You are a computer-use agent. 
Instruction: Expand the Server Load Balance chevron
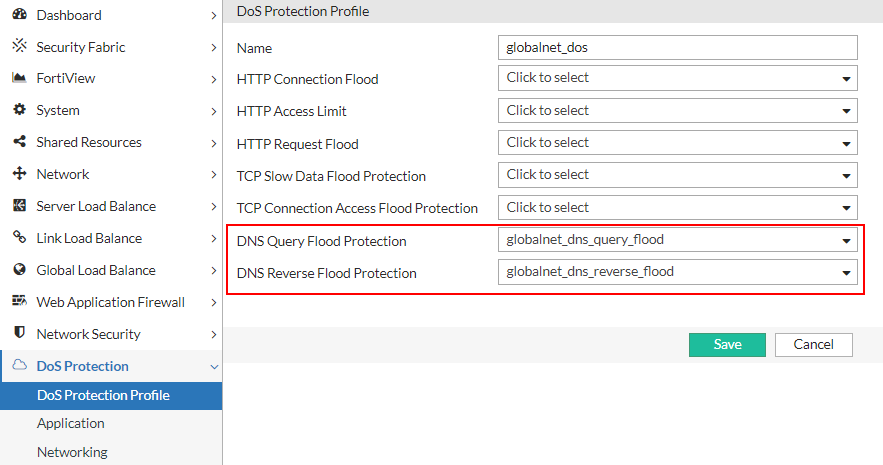(214, 207)
